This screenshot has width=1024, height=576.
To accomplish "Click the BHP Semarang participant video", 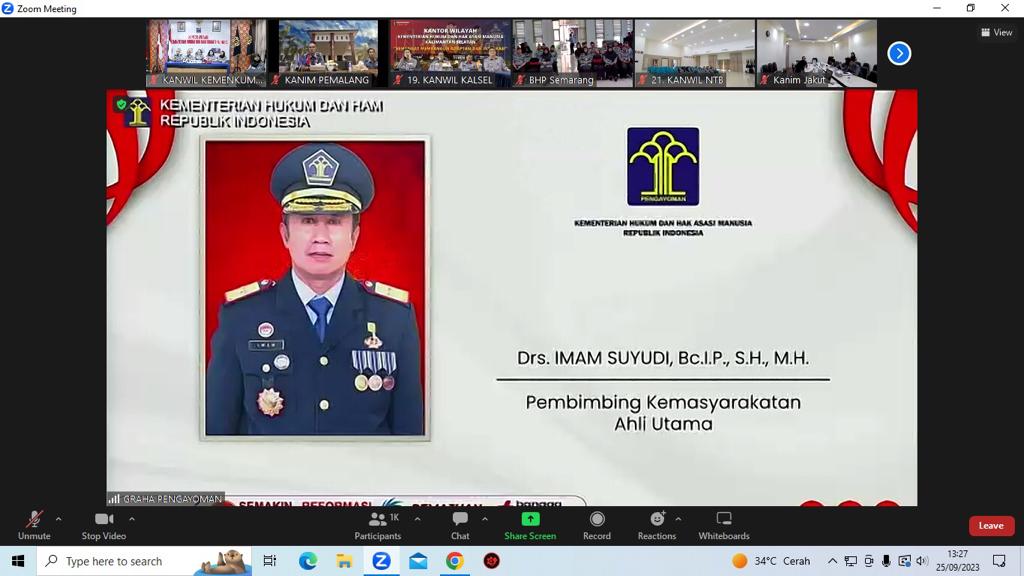I will tap(572, 52).
